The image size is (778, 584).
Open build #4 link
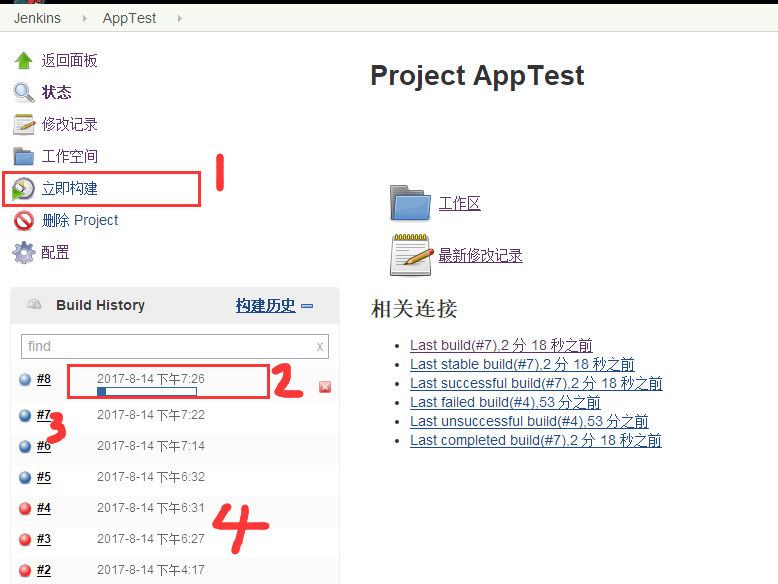point(44,508)
